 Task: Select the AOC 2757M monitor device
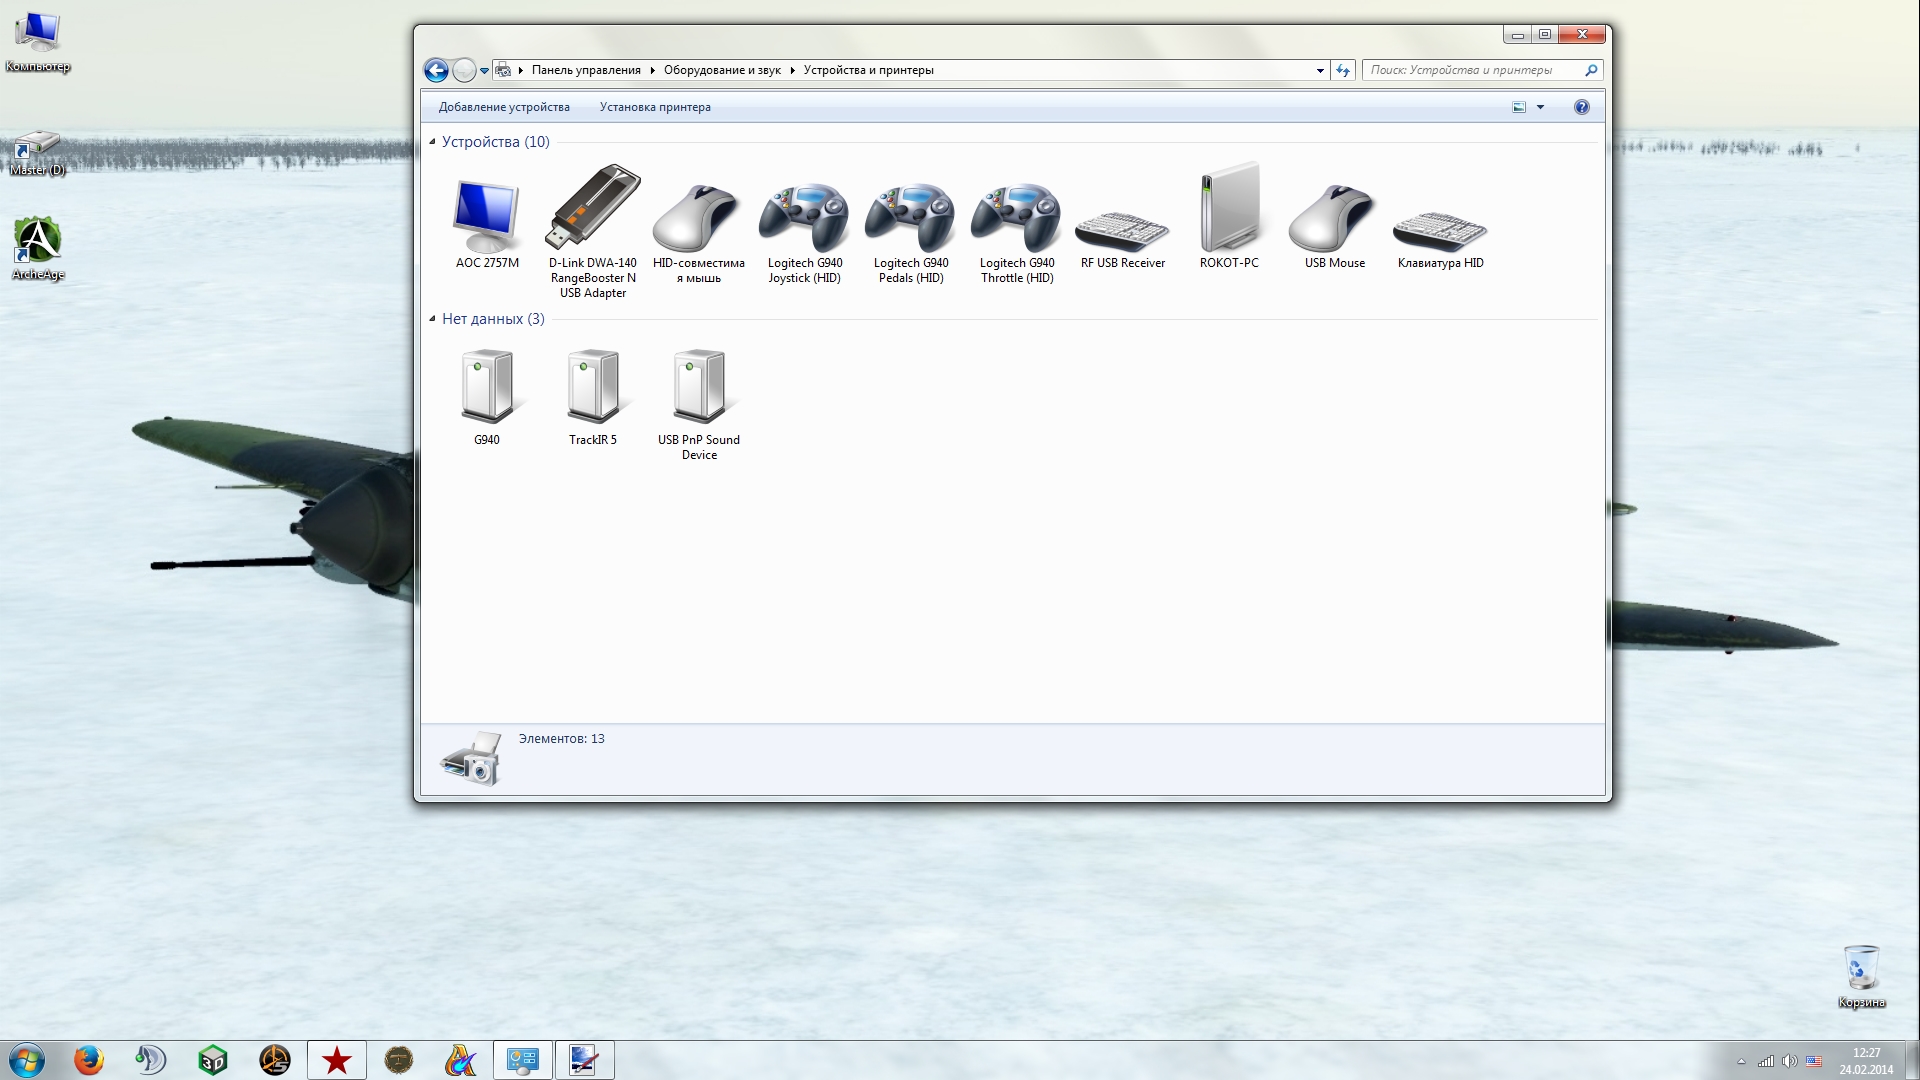[486, 216]
